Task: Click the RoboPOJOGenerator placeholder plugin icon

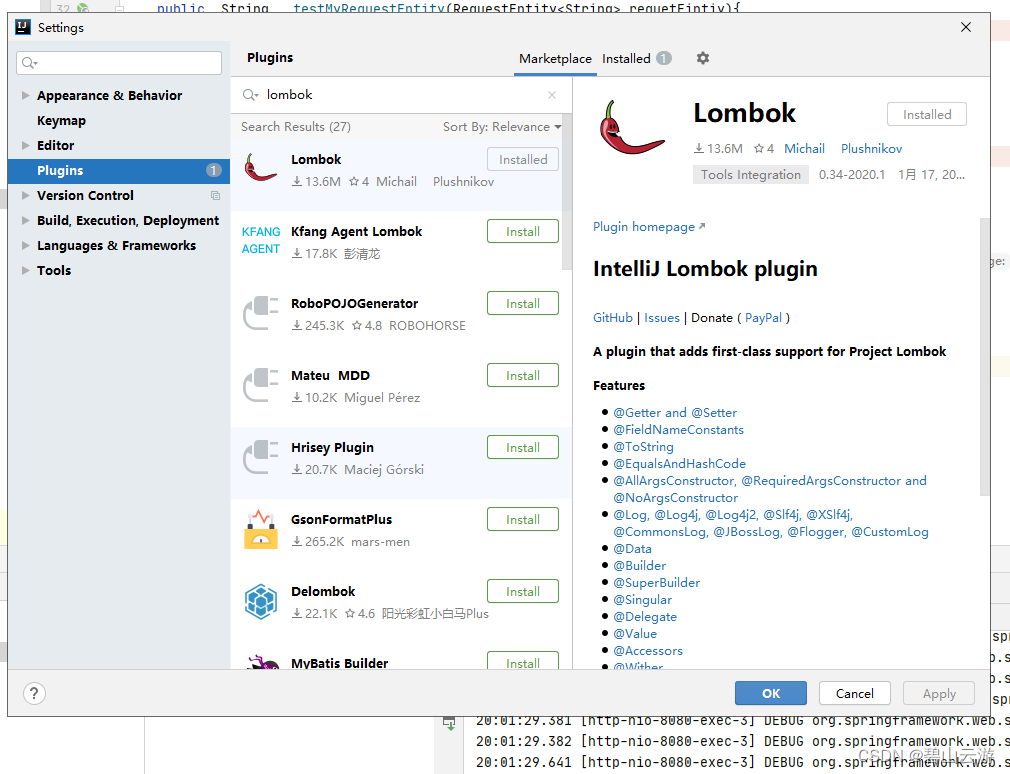Action: [x=261, y=312]
